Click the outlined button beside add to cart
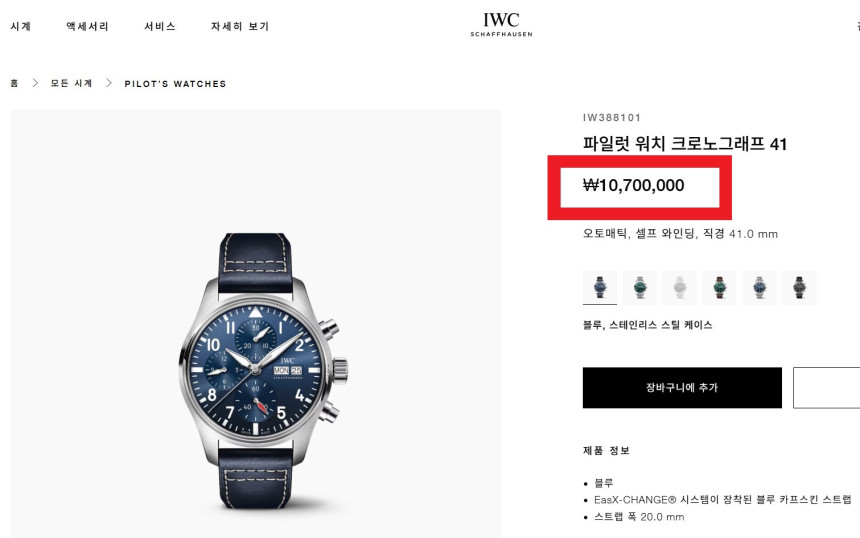 coord(826,388)
